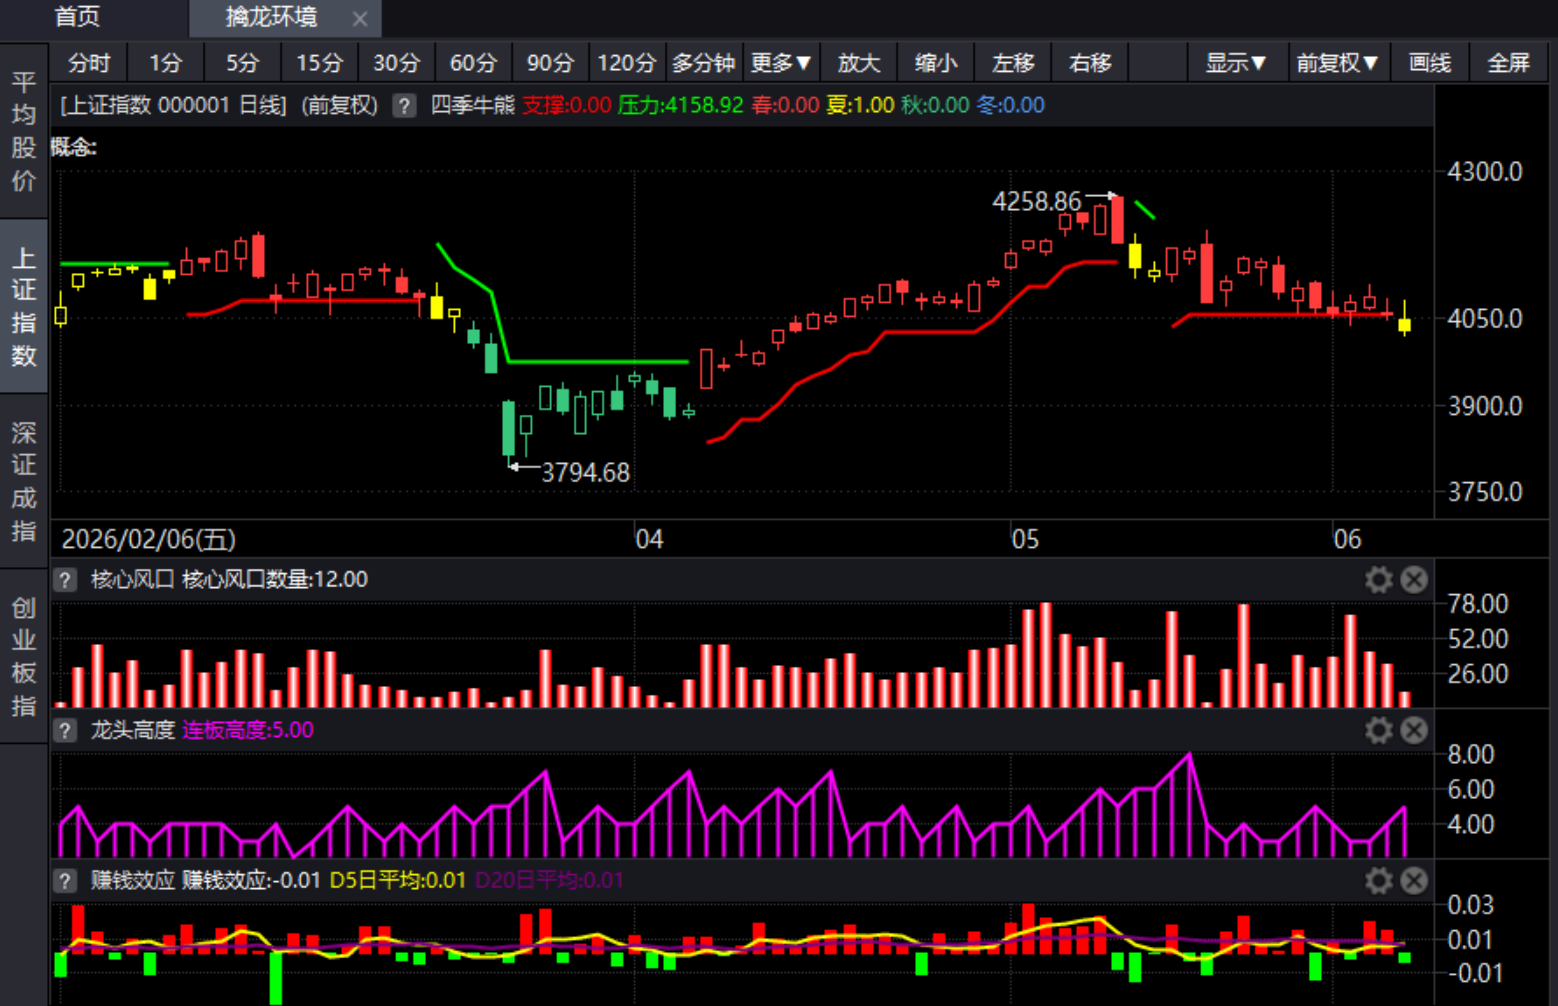The height and width of the screenshot is (1006, 1558).
Task: Switch to 平均股价 side tab
Action: (x=24, y=132)
